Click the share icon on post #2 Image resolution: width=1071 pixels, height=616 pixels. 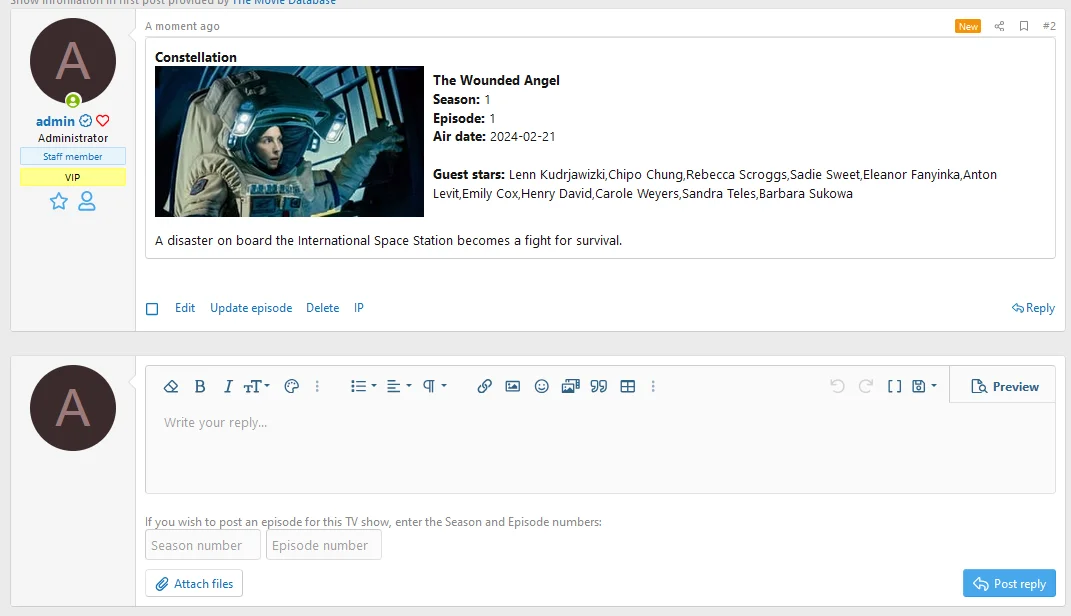[999, 26]
